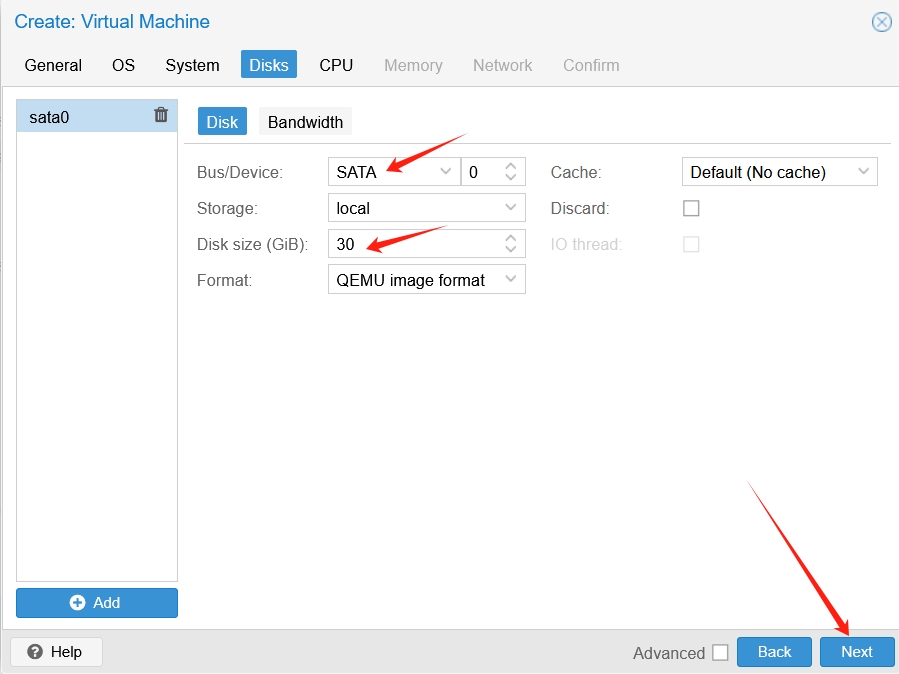The width and height of the screenshot is (899, 674).
Task: Open the Bandwidth sub-tab
Action: coord(305,122)
